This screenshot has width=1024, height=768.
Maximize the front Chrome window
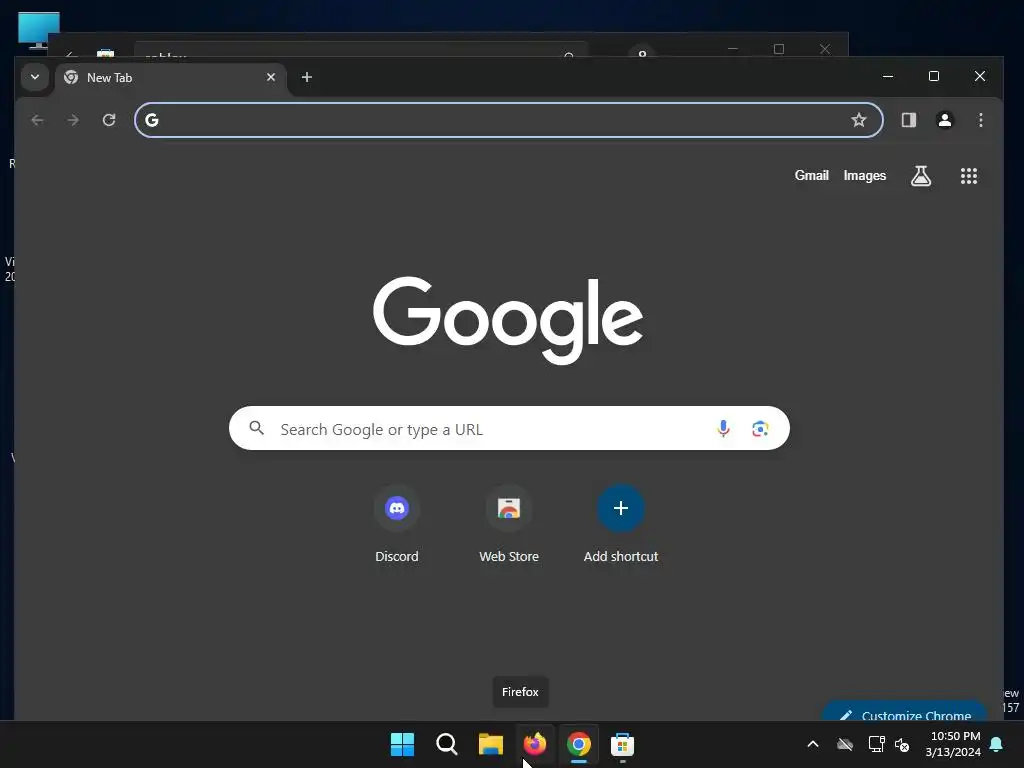tap(934, 76)
